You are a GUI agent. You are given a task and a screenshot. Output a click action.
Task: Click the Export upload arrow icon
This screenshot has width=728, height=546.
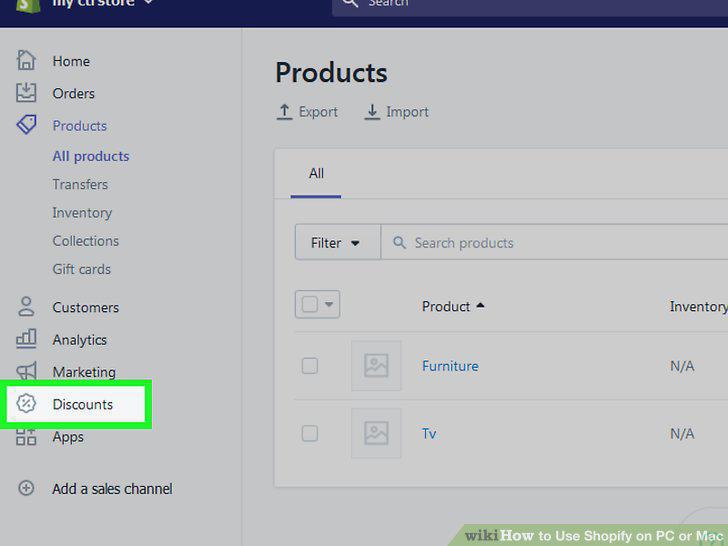tap(284, 112)
